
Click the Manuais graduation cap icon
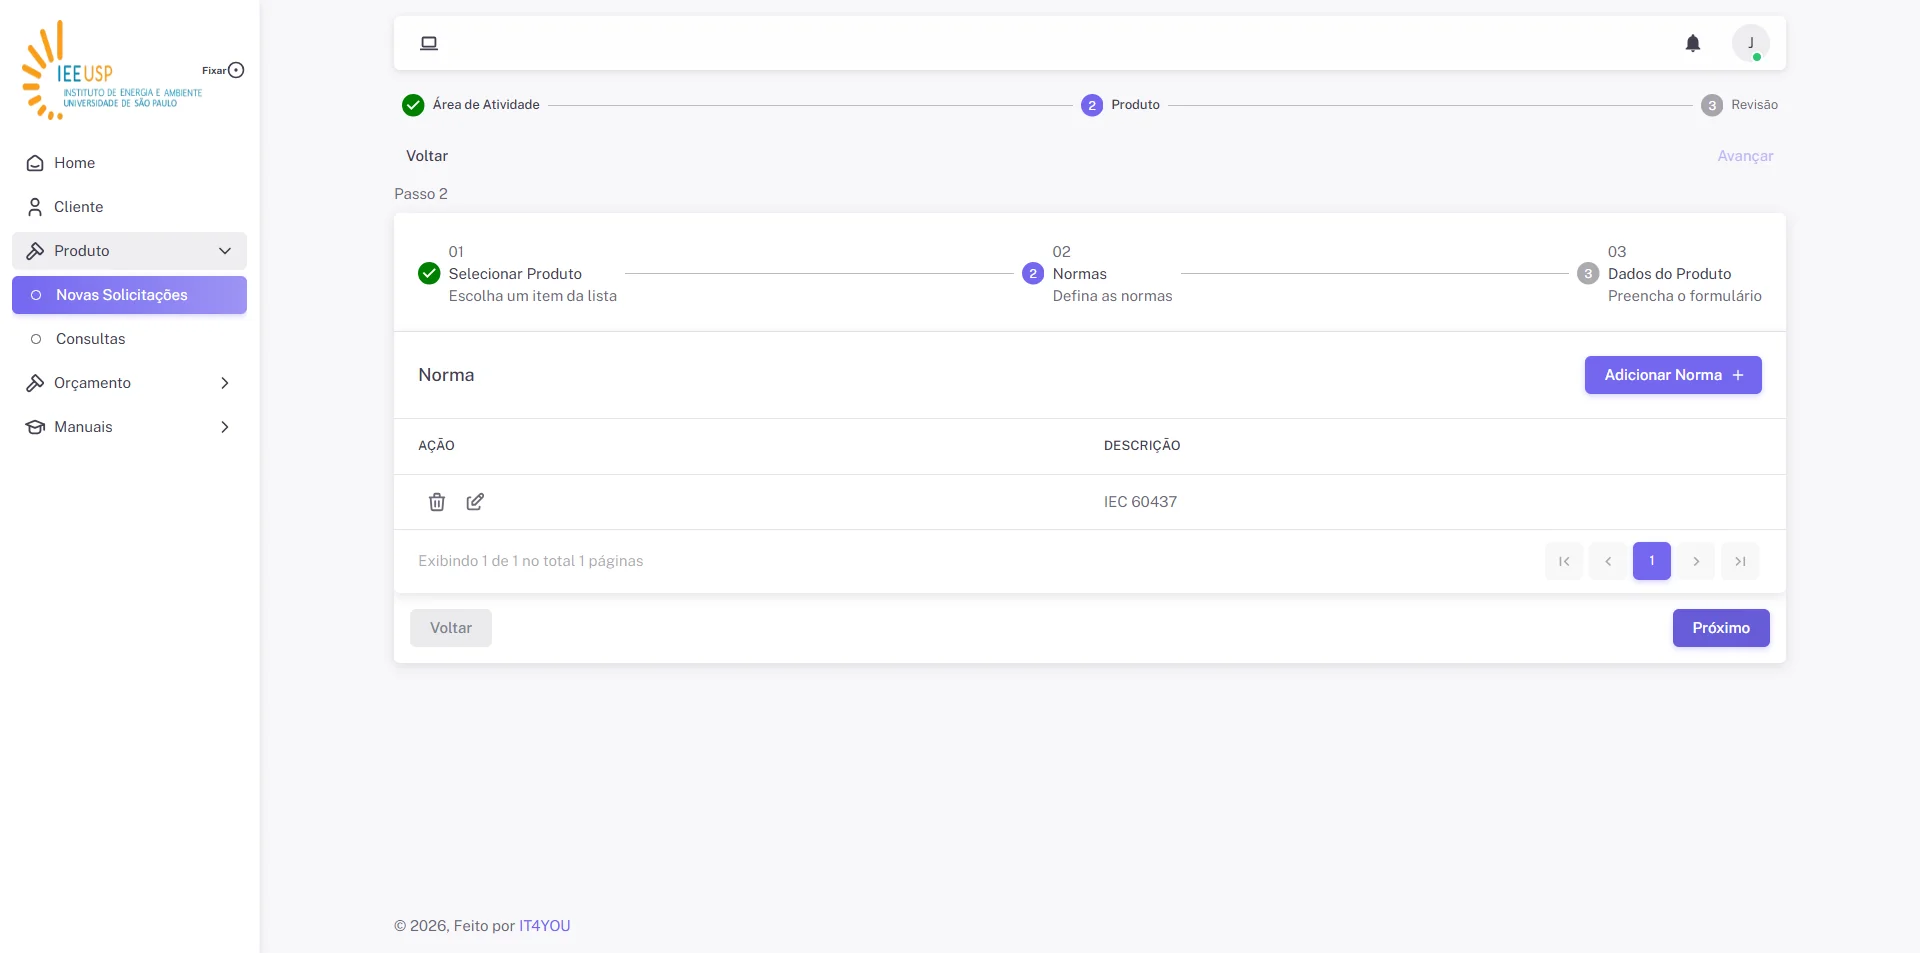click(x=35, y=427)
